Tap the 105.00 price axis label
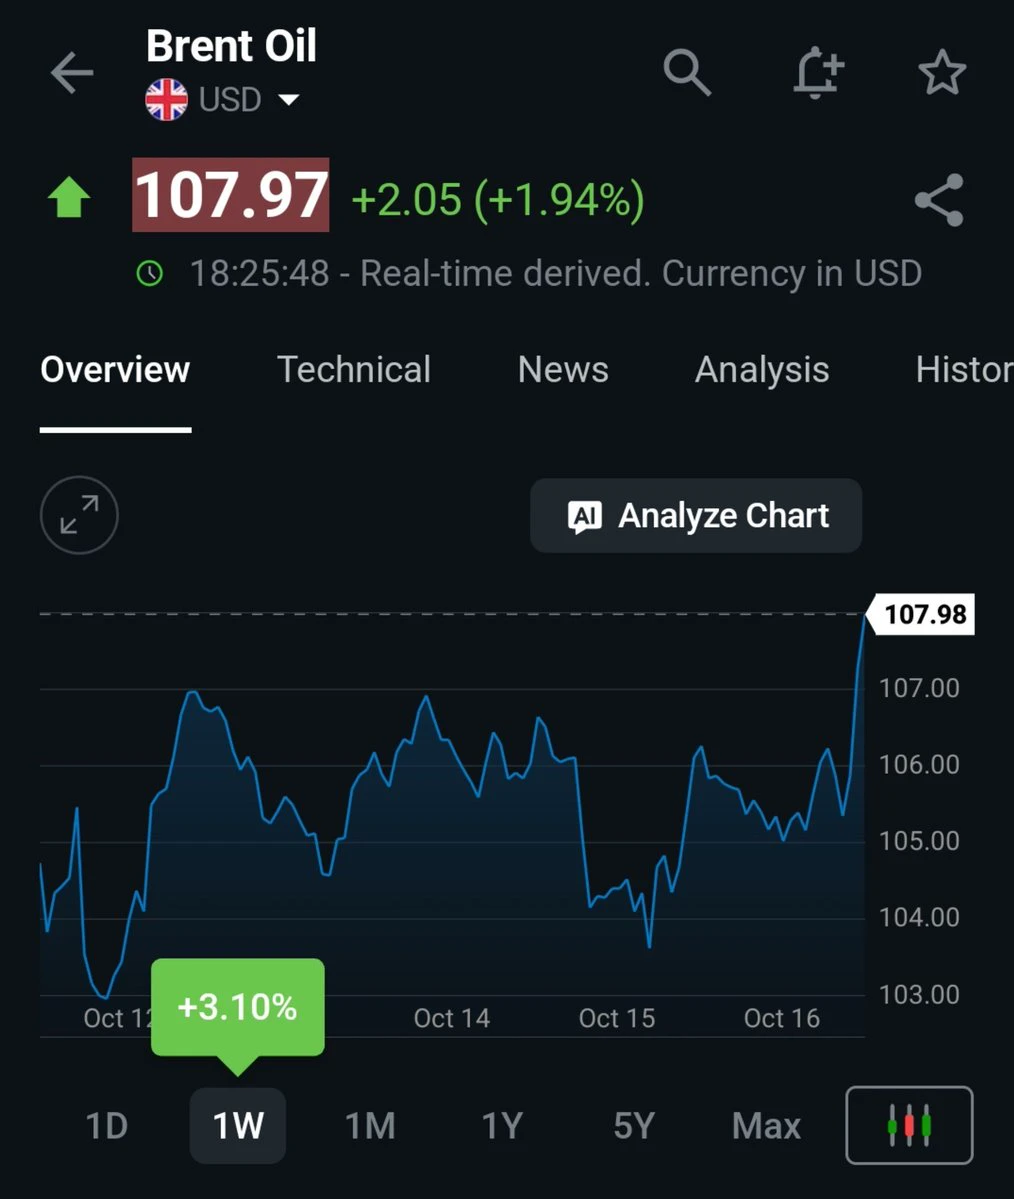This screenshot has height=1199, width=1014. (919, 841)
